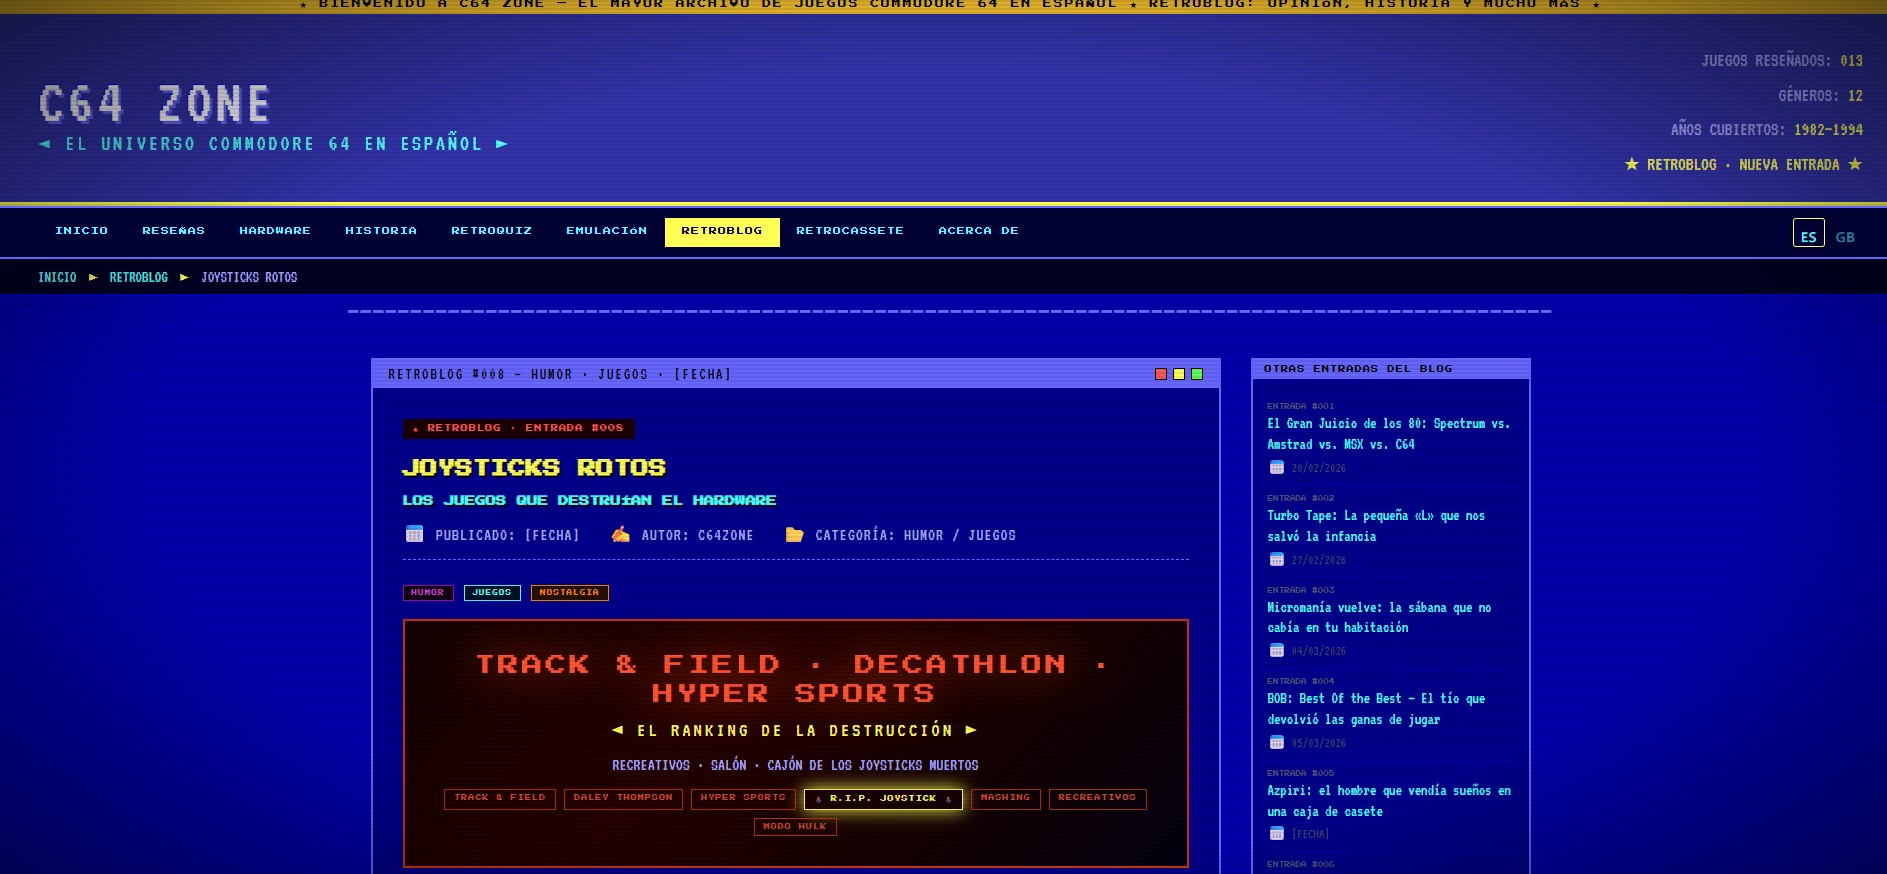The height and width of the screenshot is (874, 1887).
Task: Open the Azpiri blog entry link
Action: [x=1388, y=801]
